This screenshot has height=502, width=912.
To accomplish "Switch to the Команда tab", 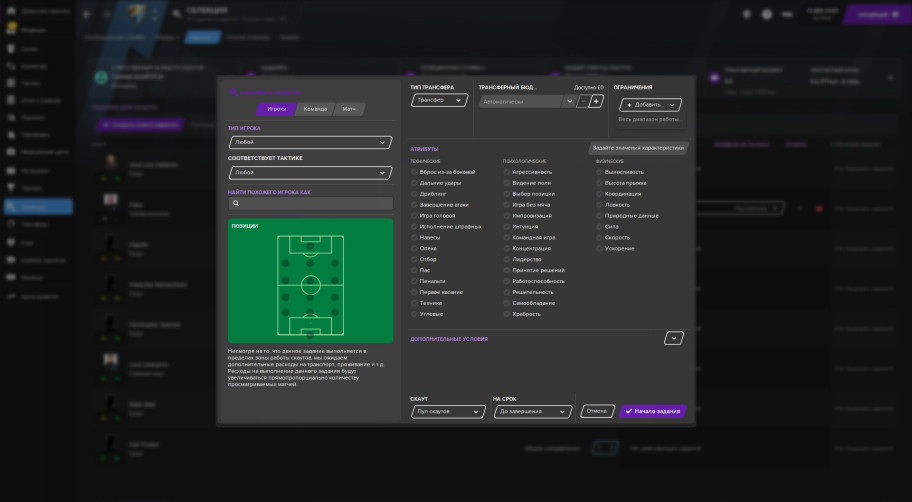I will click(314, 109).
